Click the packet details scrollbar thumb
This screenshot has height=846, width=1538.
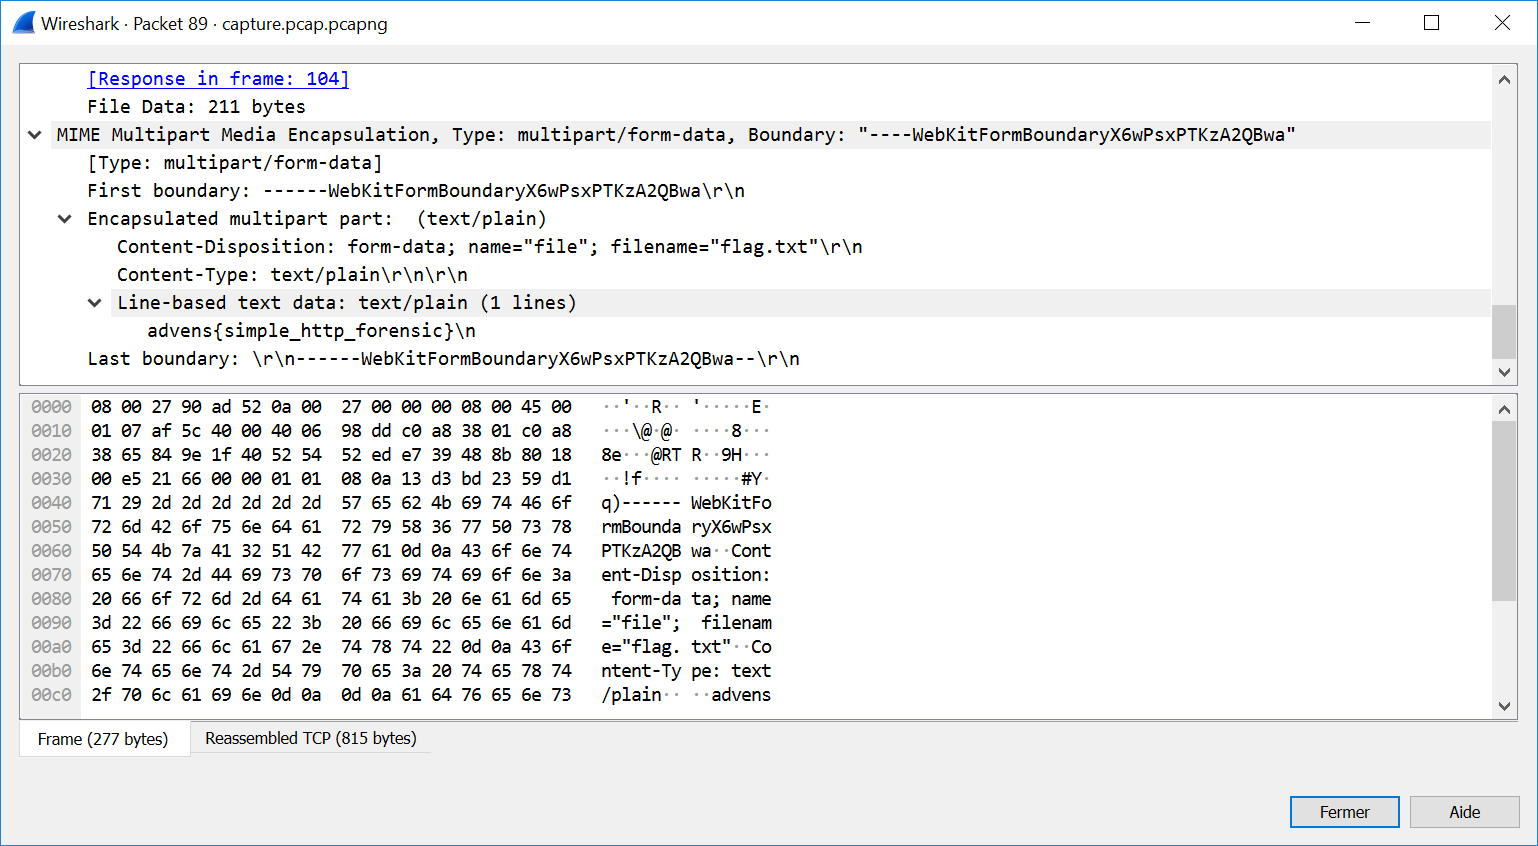pyautogui.click(x=1504, y=331)
